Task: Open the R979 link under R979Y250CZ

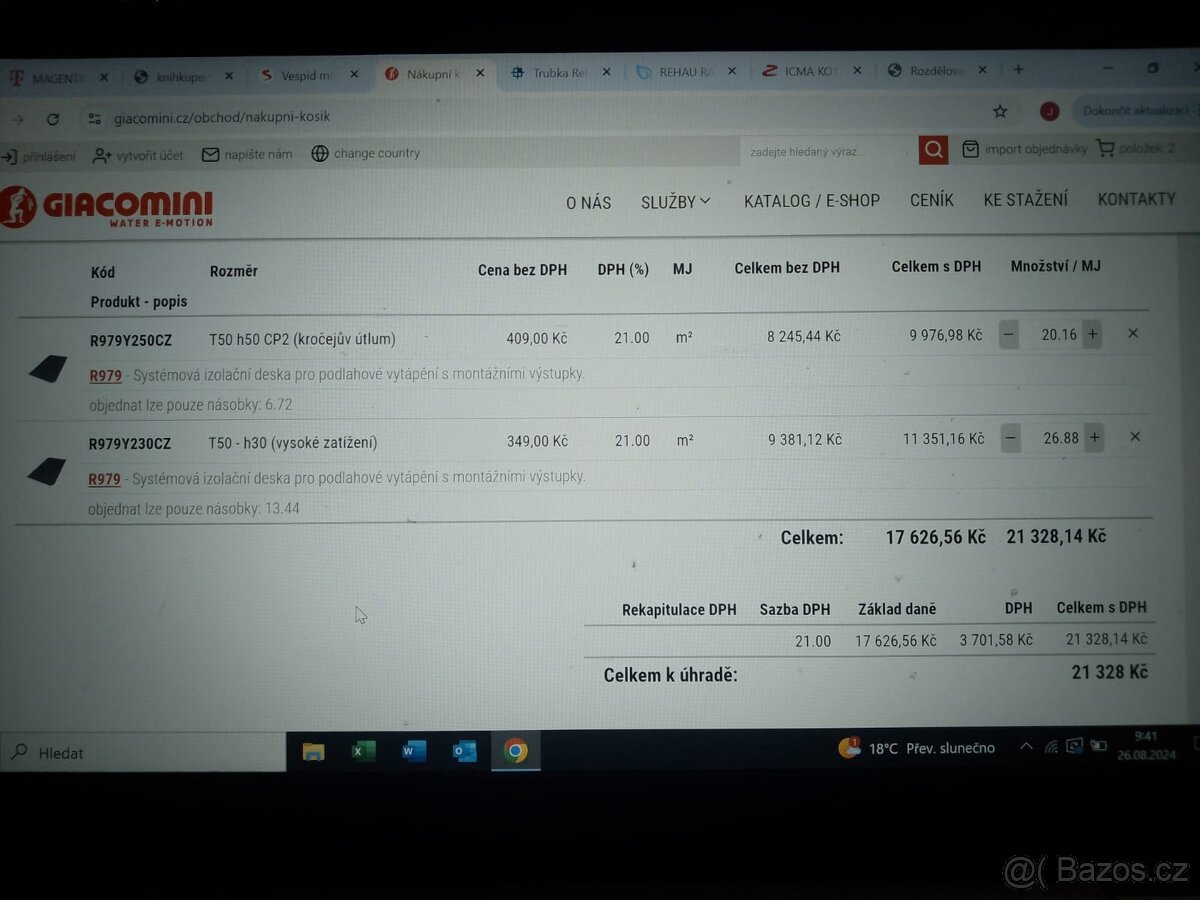Action: pos(105,375)
